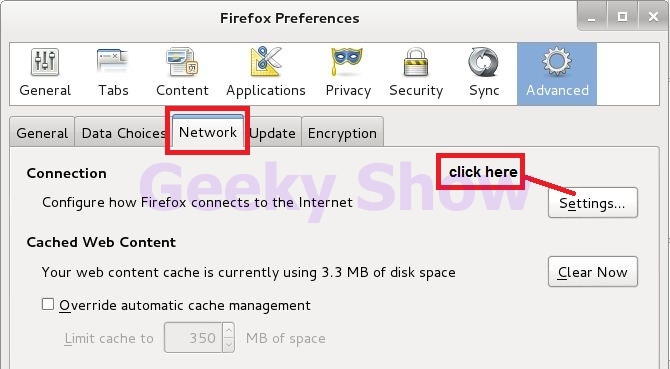Decrease cache limit with down arrow
Viewport: 670px width, 369px height.
coord(229,345)
